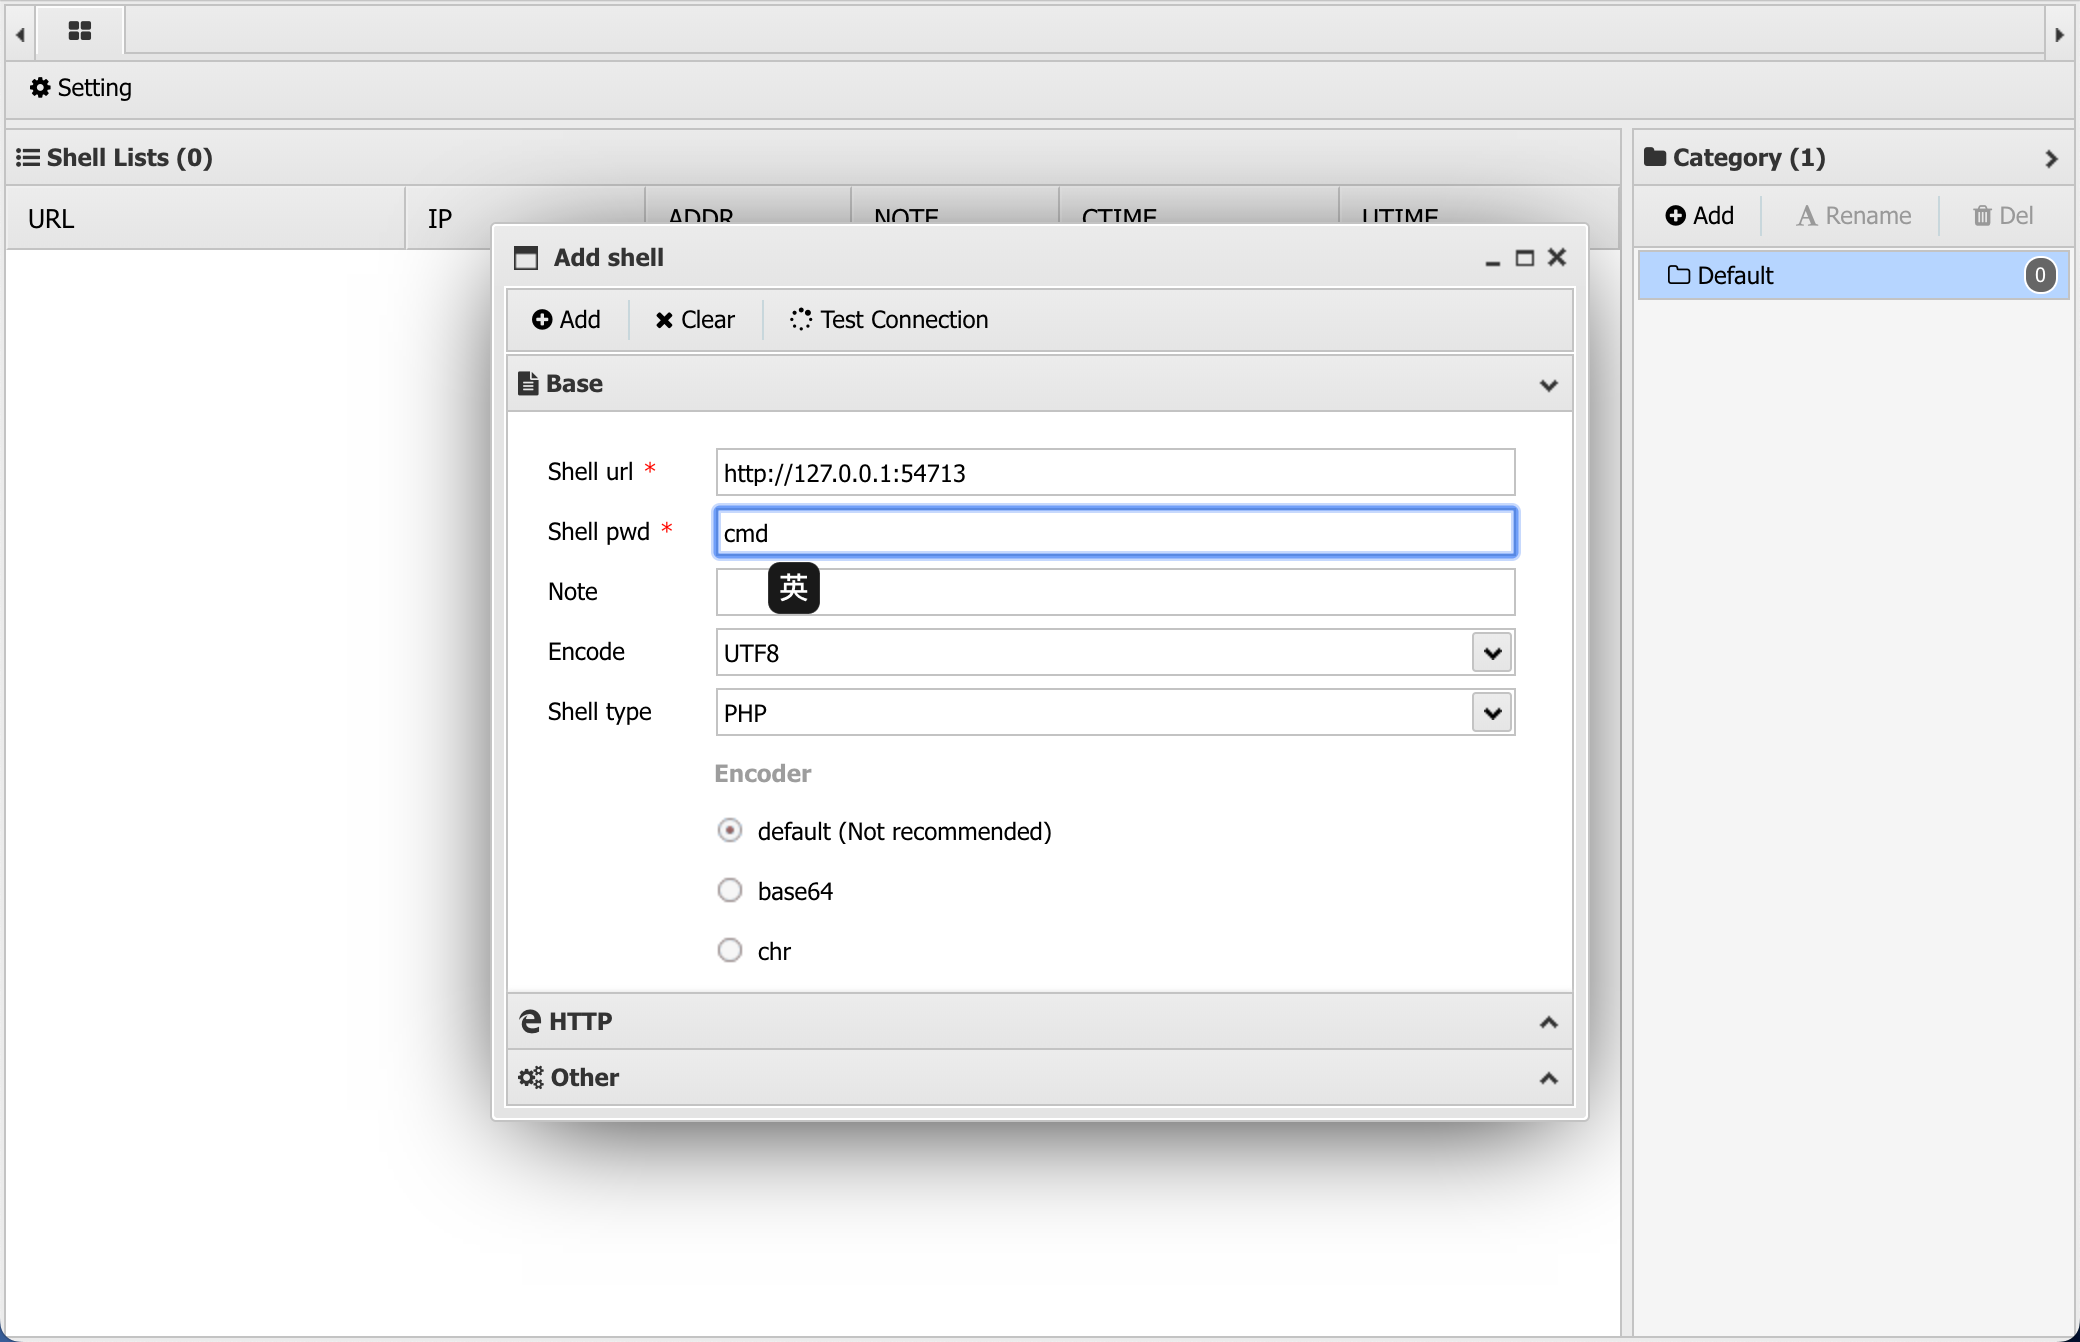The image size is (2080, 1342).
Task: Run Test Connection spinner button
Action: coord(889,320)
